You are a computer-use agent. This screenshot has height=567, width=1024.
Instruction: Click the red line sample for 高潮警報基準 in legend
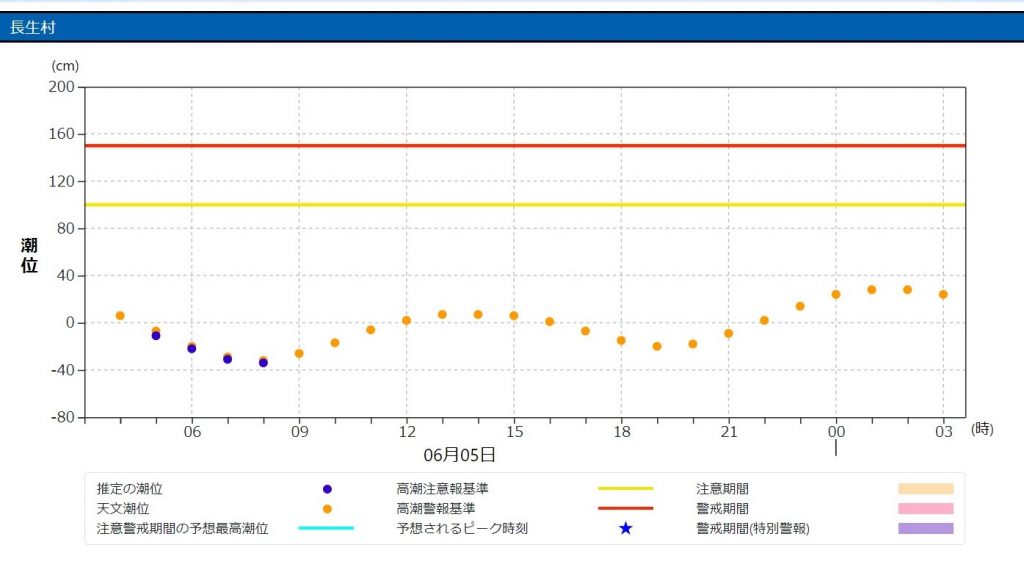point(626,508)
